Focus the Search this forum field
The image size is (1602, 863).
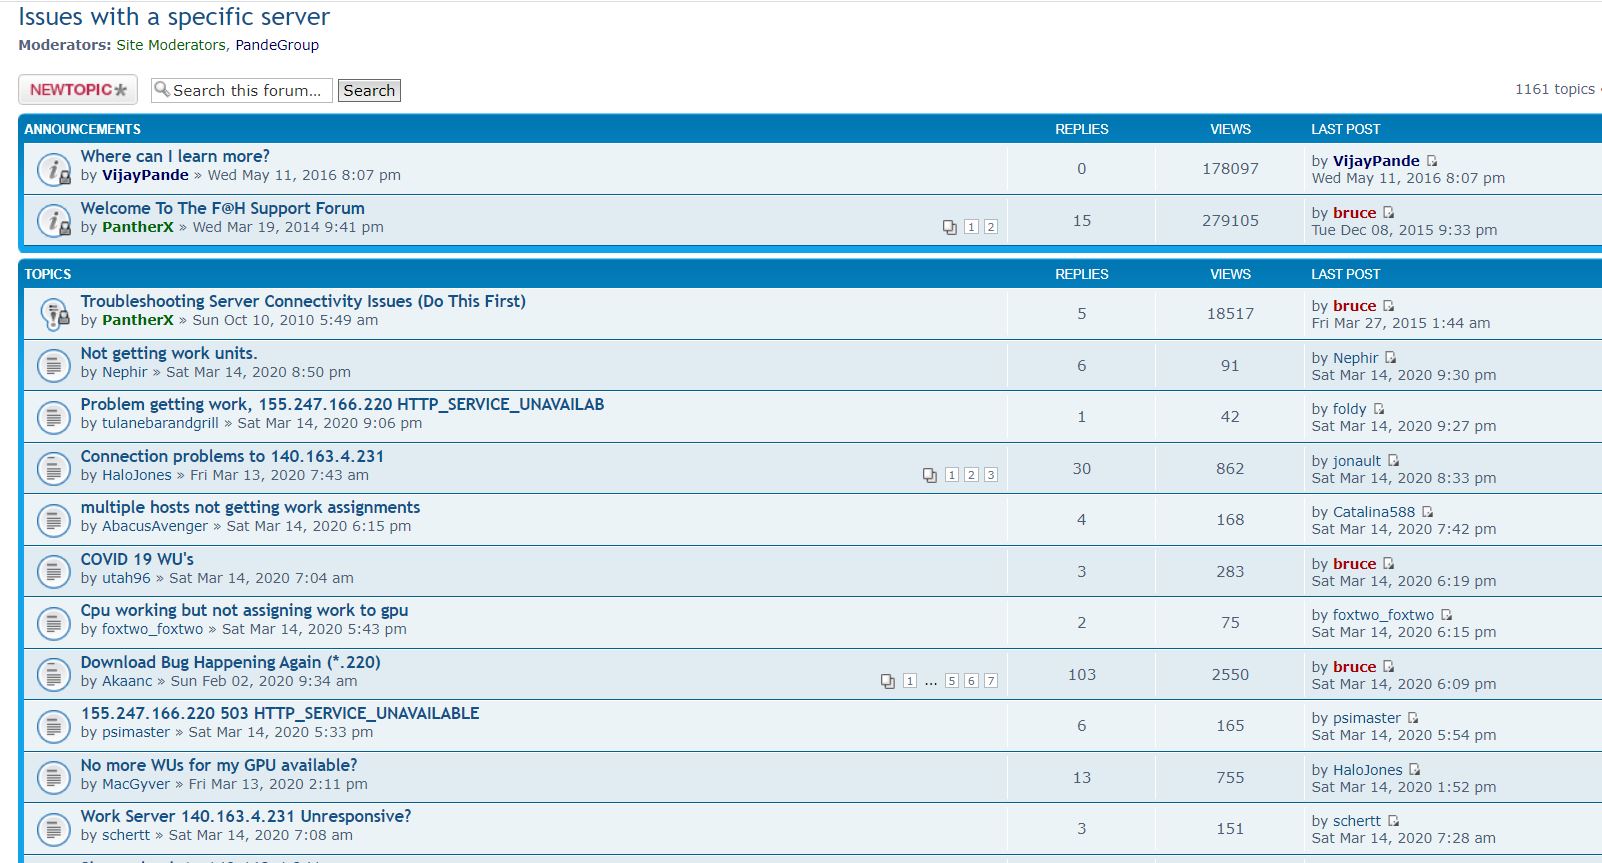pos(248,90)
